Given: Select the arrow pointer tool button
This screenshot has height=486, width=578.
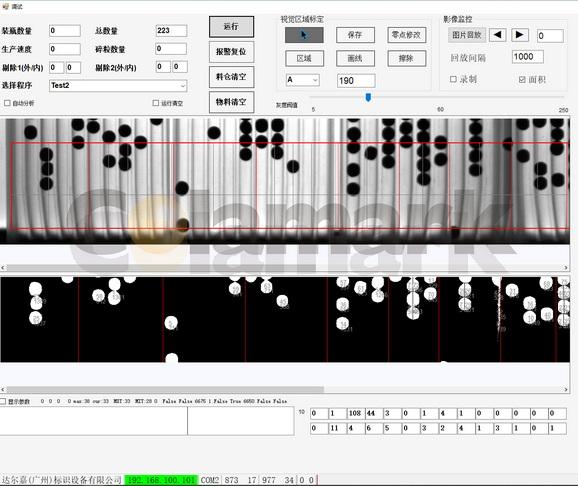Looking at the screenshot, I should (x=304, y=35).
